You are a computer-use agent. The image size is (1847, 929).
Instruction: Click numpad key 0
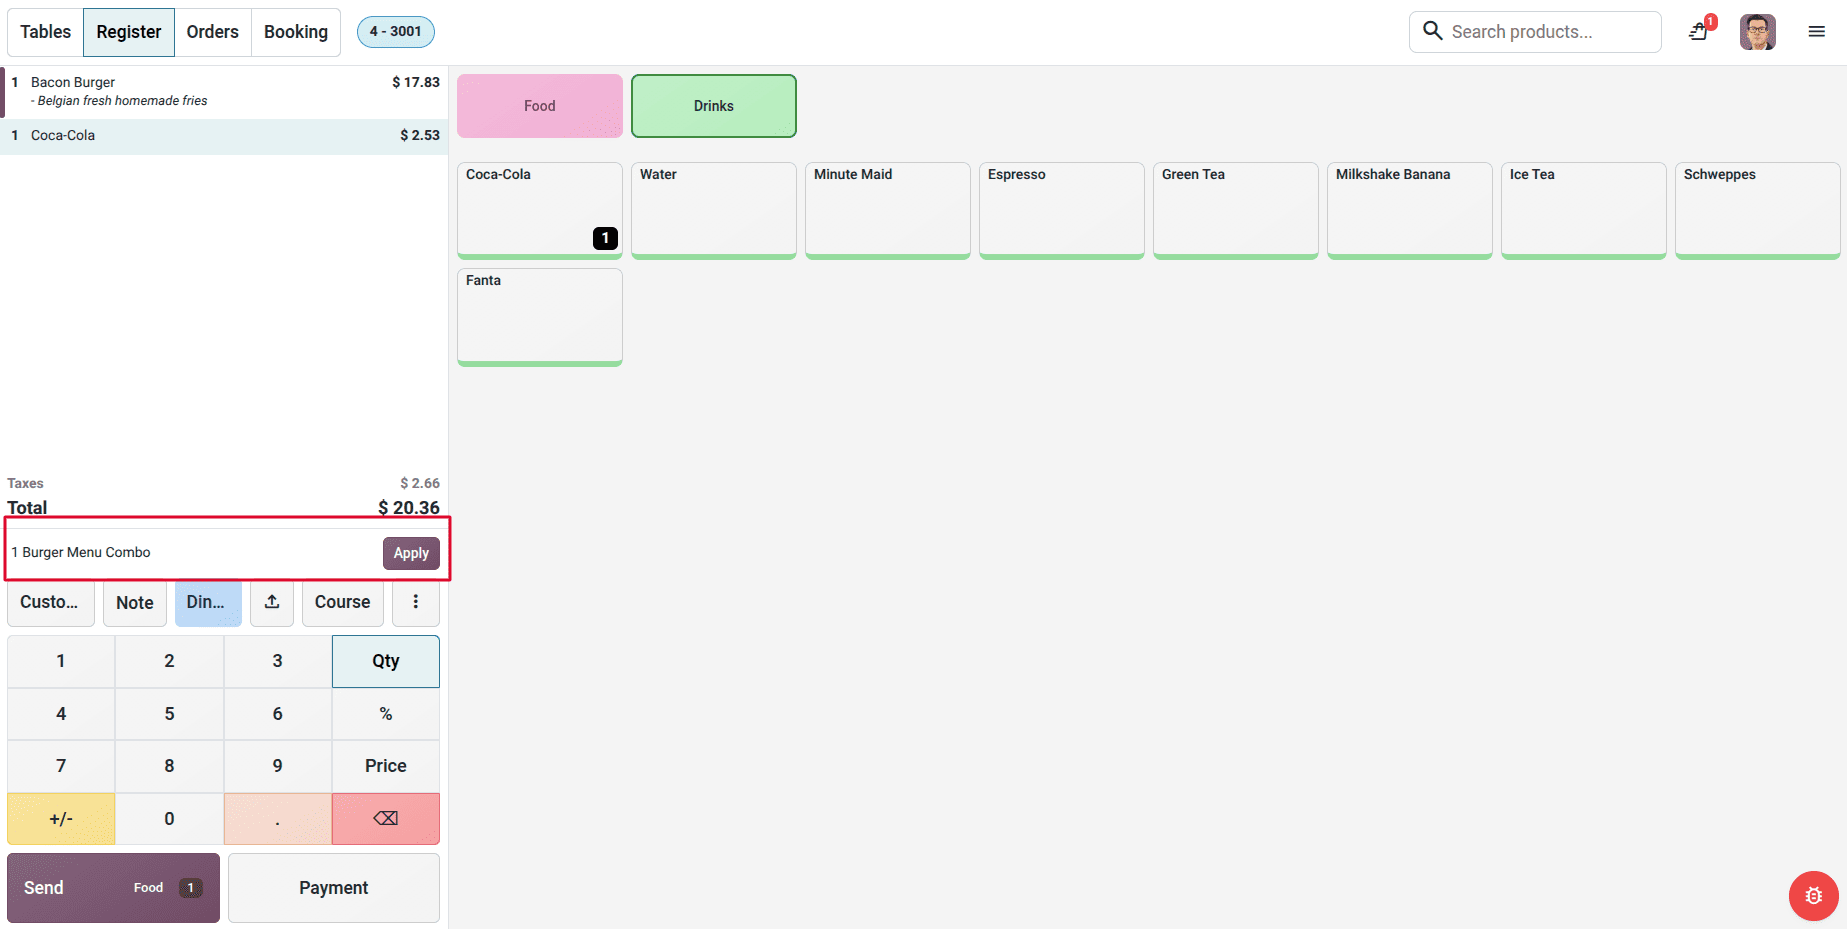pos(169,819)
